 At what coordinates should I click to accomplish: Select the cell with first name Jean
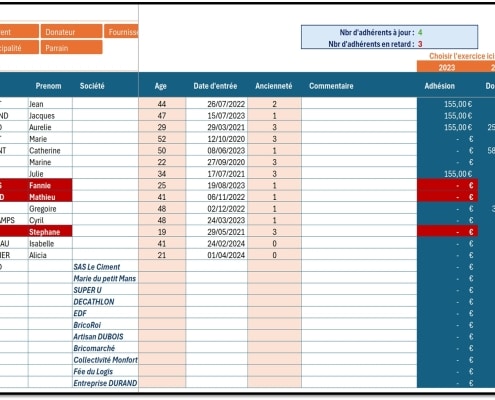(50, 104)
